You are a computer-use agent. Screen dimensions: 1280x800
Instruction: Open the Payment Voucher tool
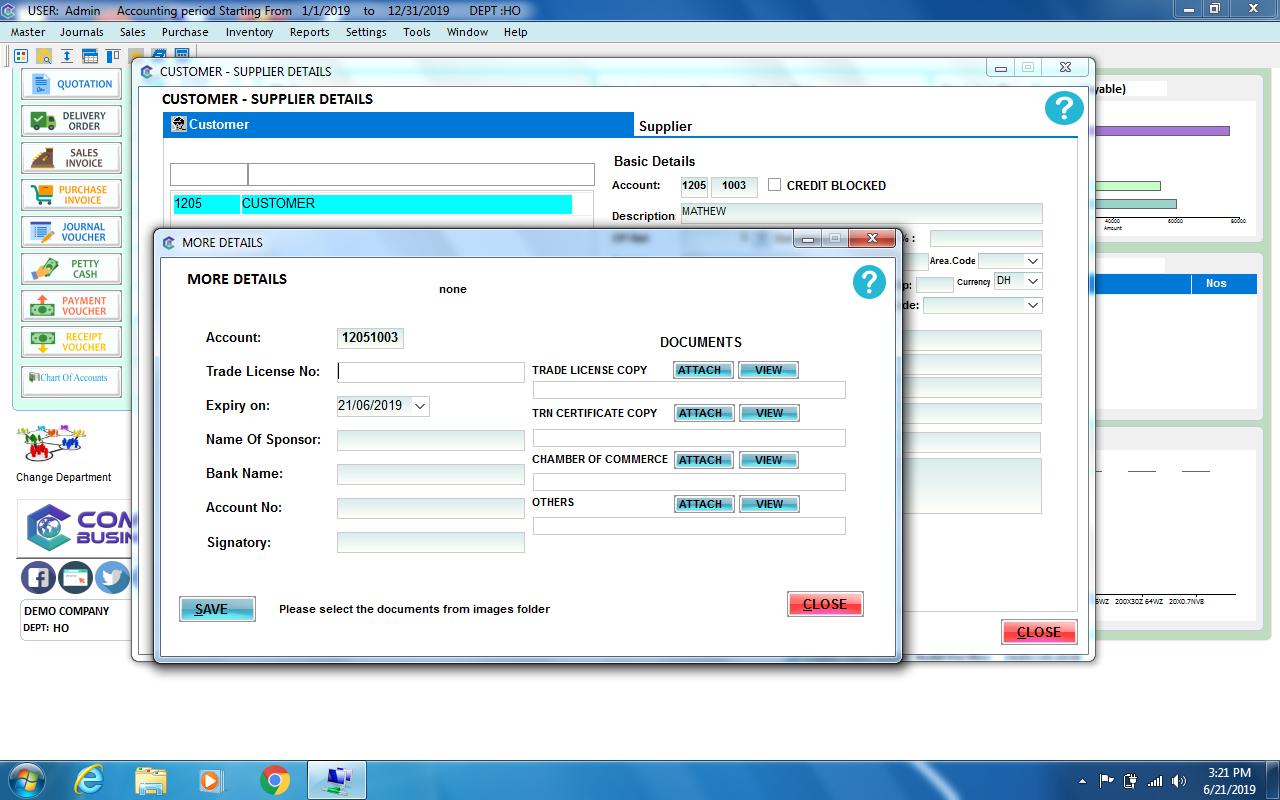click(70, 305)
